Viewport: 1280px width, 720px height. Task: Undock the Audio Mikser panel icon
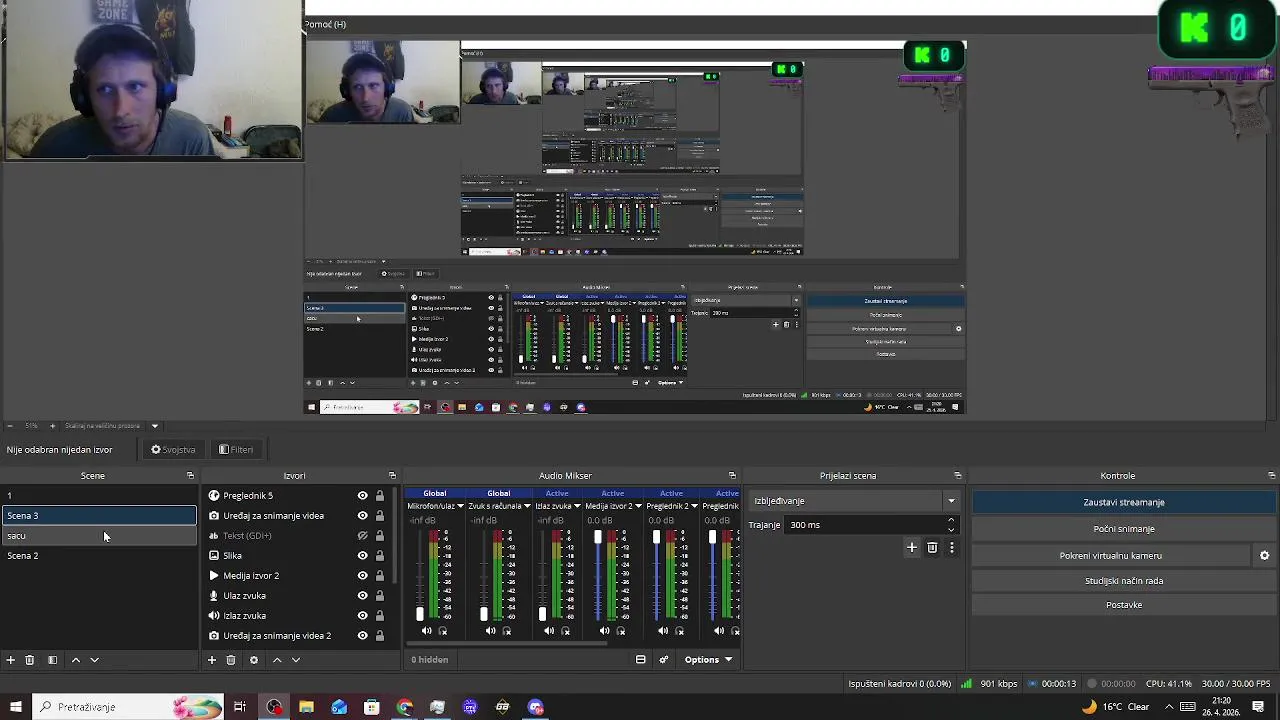732,476
